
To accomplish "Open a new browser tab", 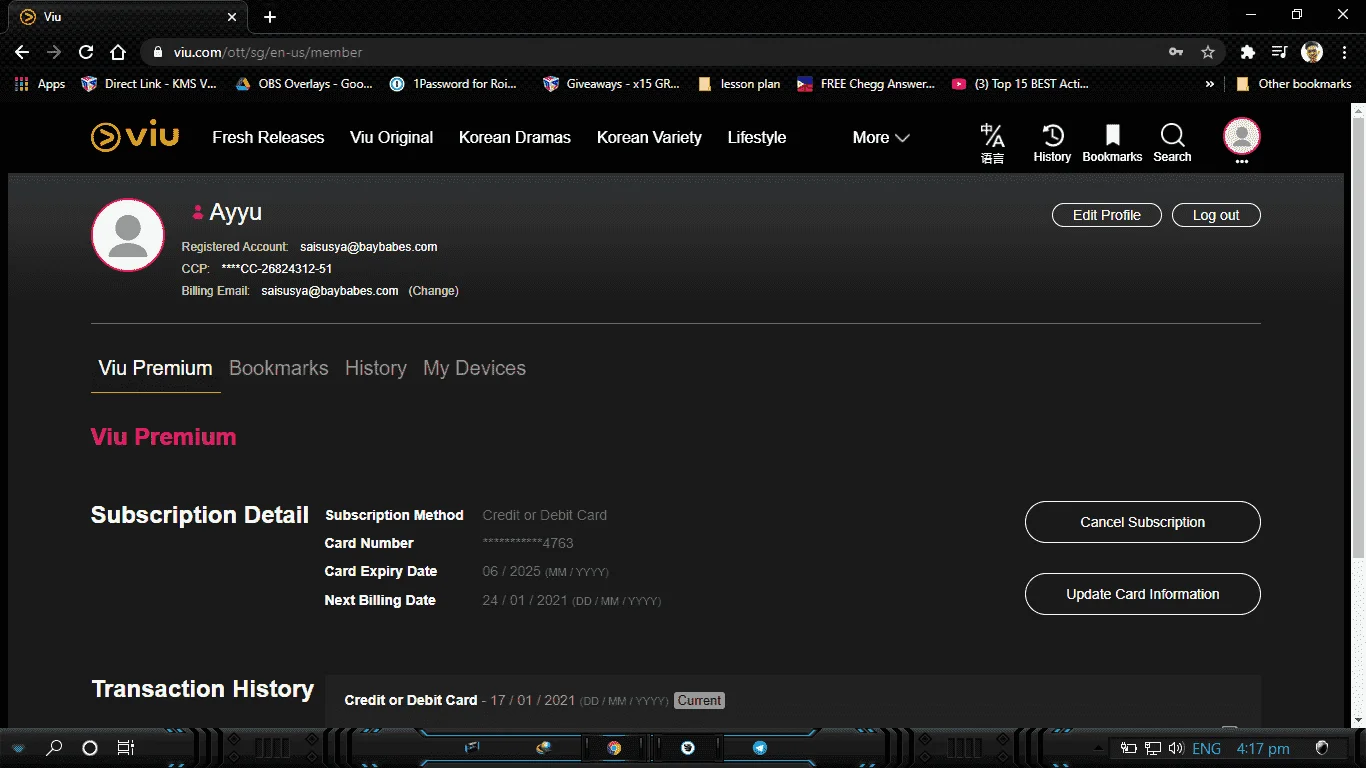I will 270,17.
